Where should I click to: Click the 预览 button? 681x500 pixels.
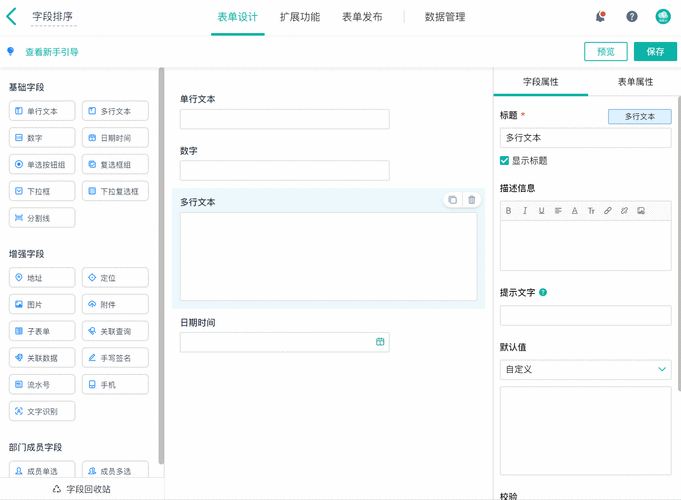pos(606,52)
